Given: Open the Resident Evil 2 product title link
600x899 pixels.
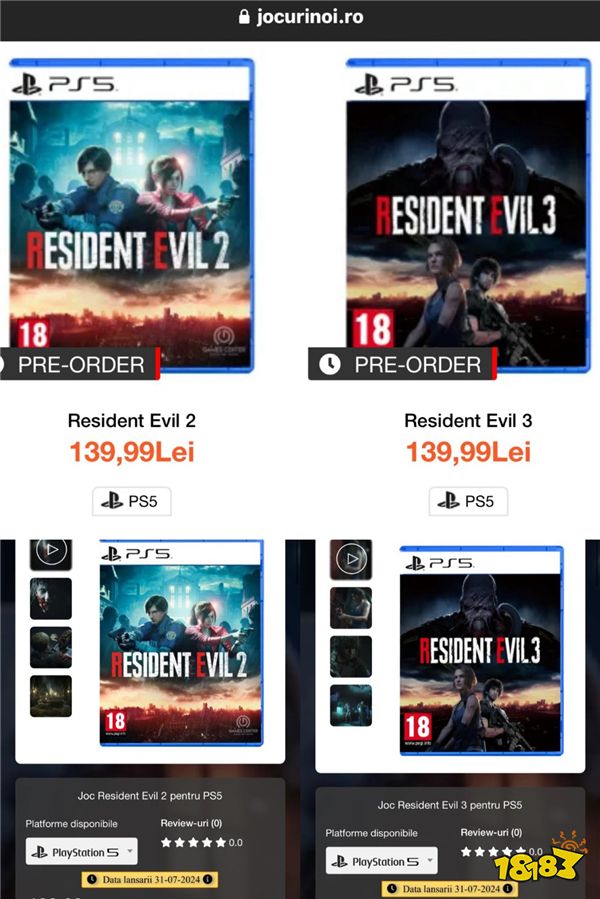Looking at the screenshot, I should (x=132, y=421).
